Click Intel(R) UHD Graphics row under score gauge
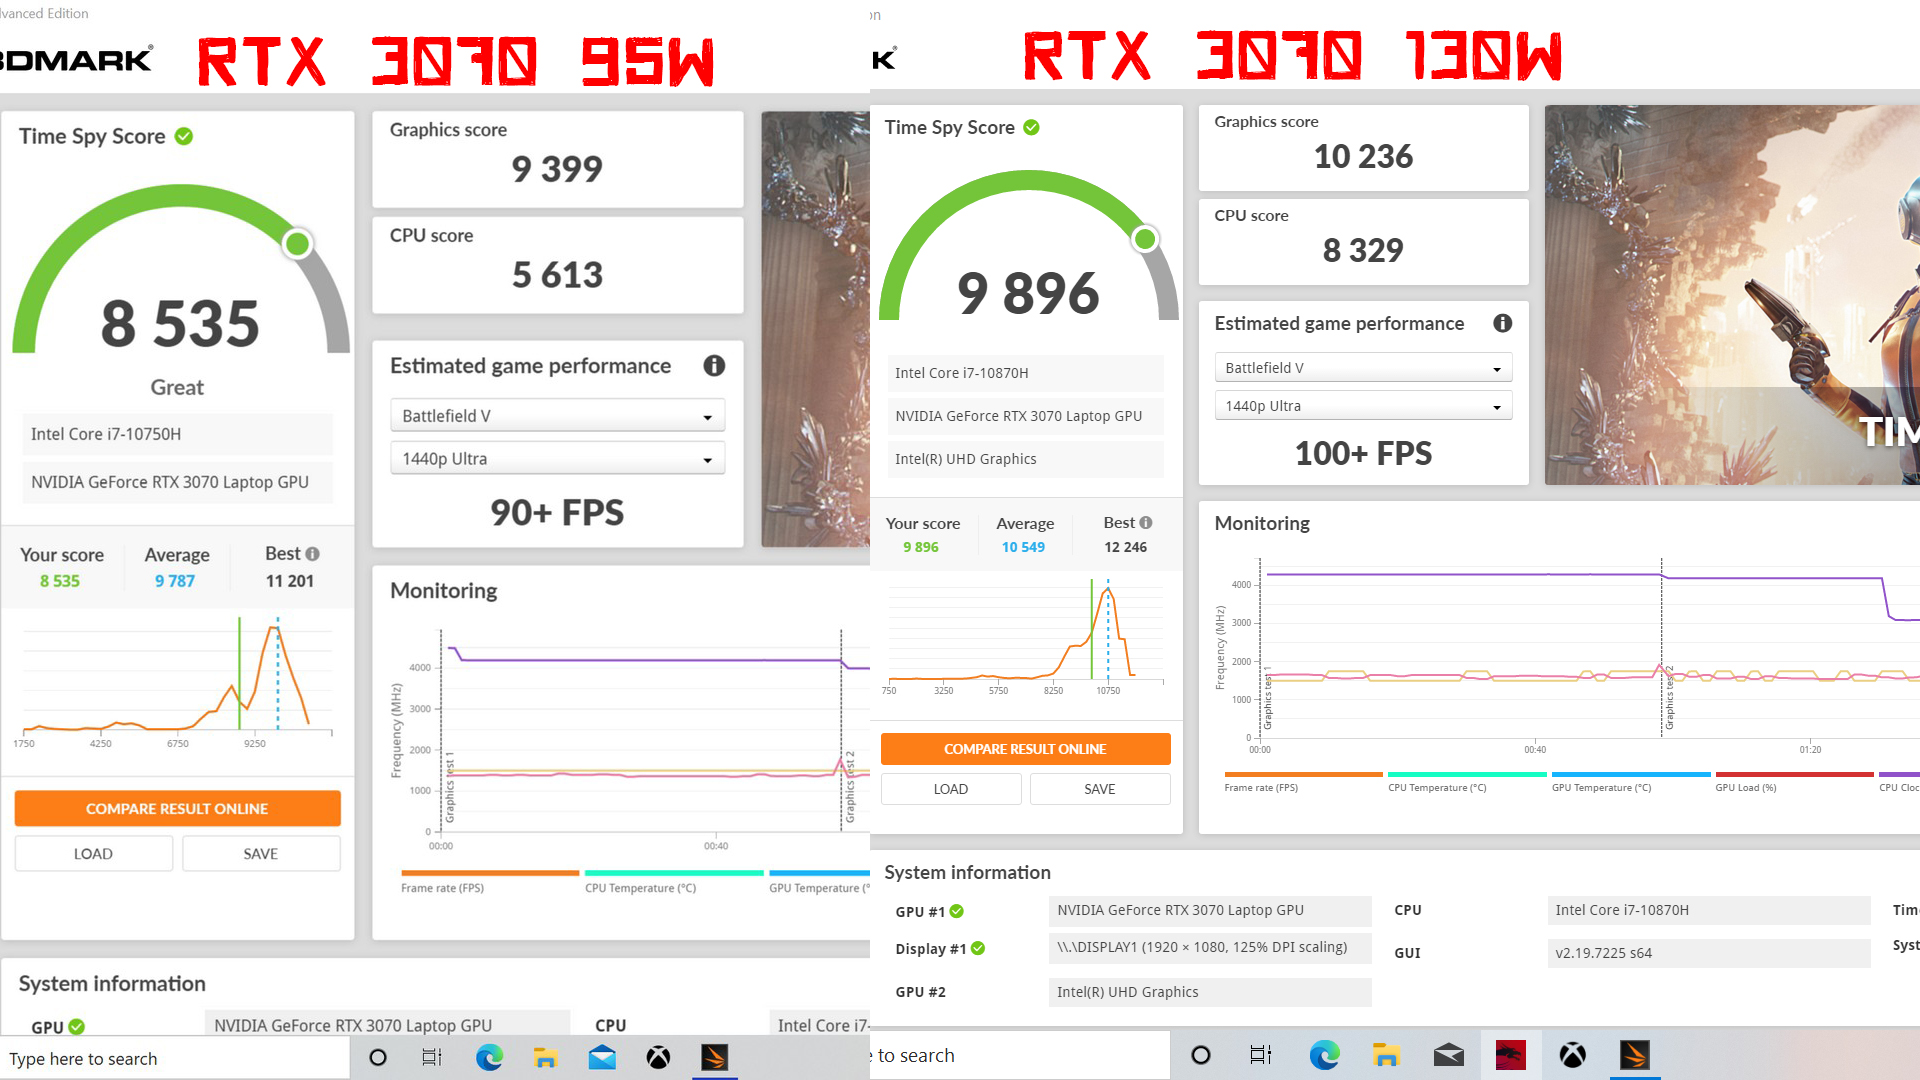Screen dimensions: 1920x1080 [x=1025, y=459]
